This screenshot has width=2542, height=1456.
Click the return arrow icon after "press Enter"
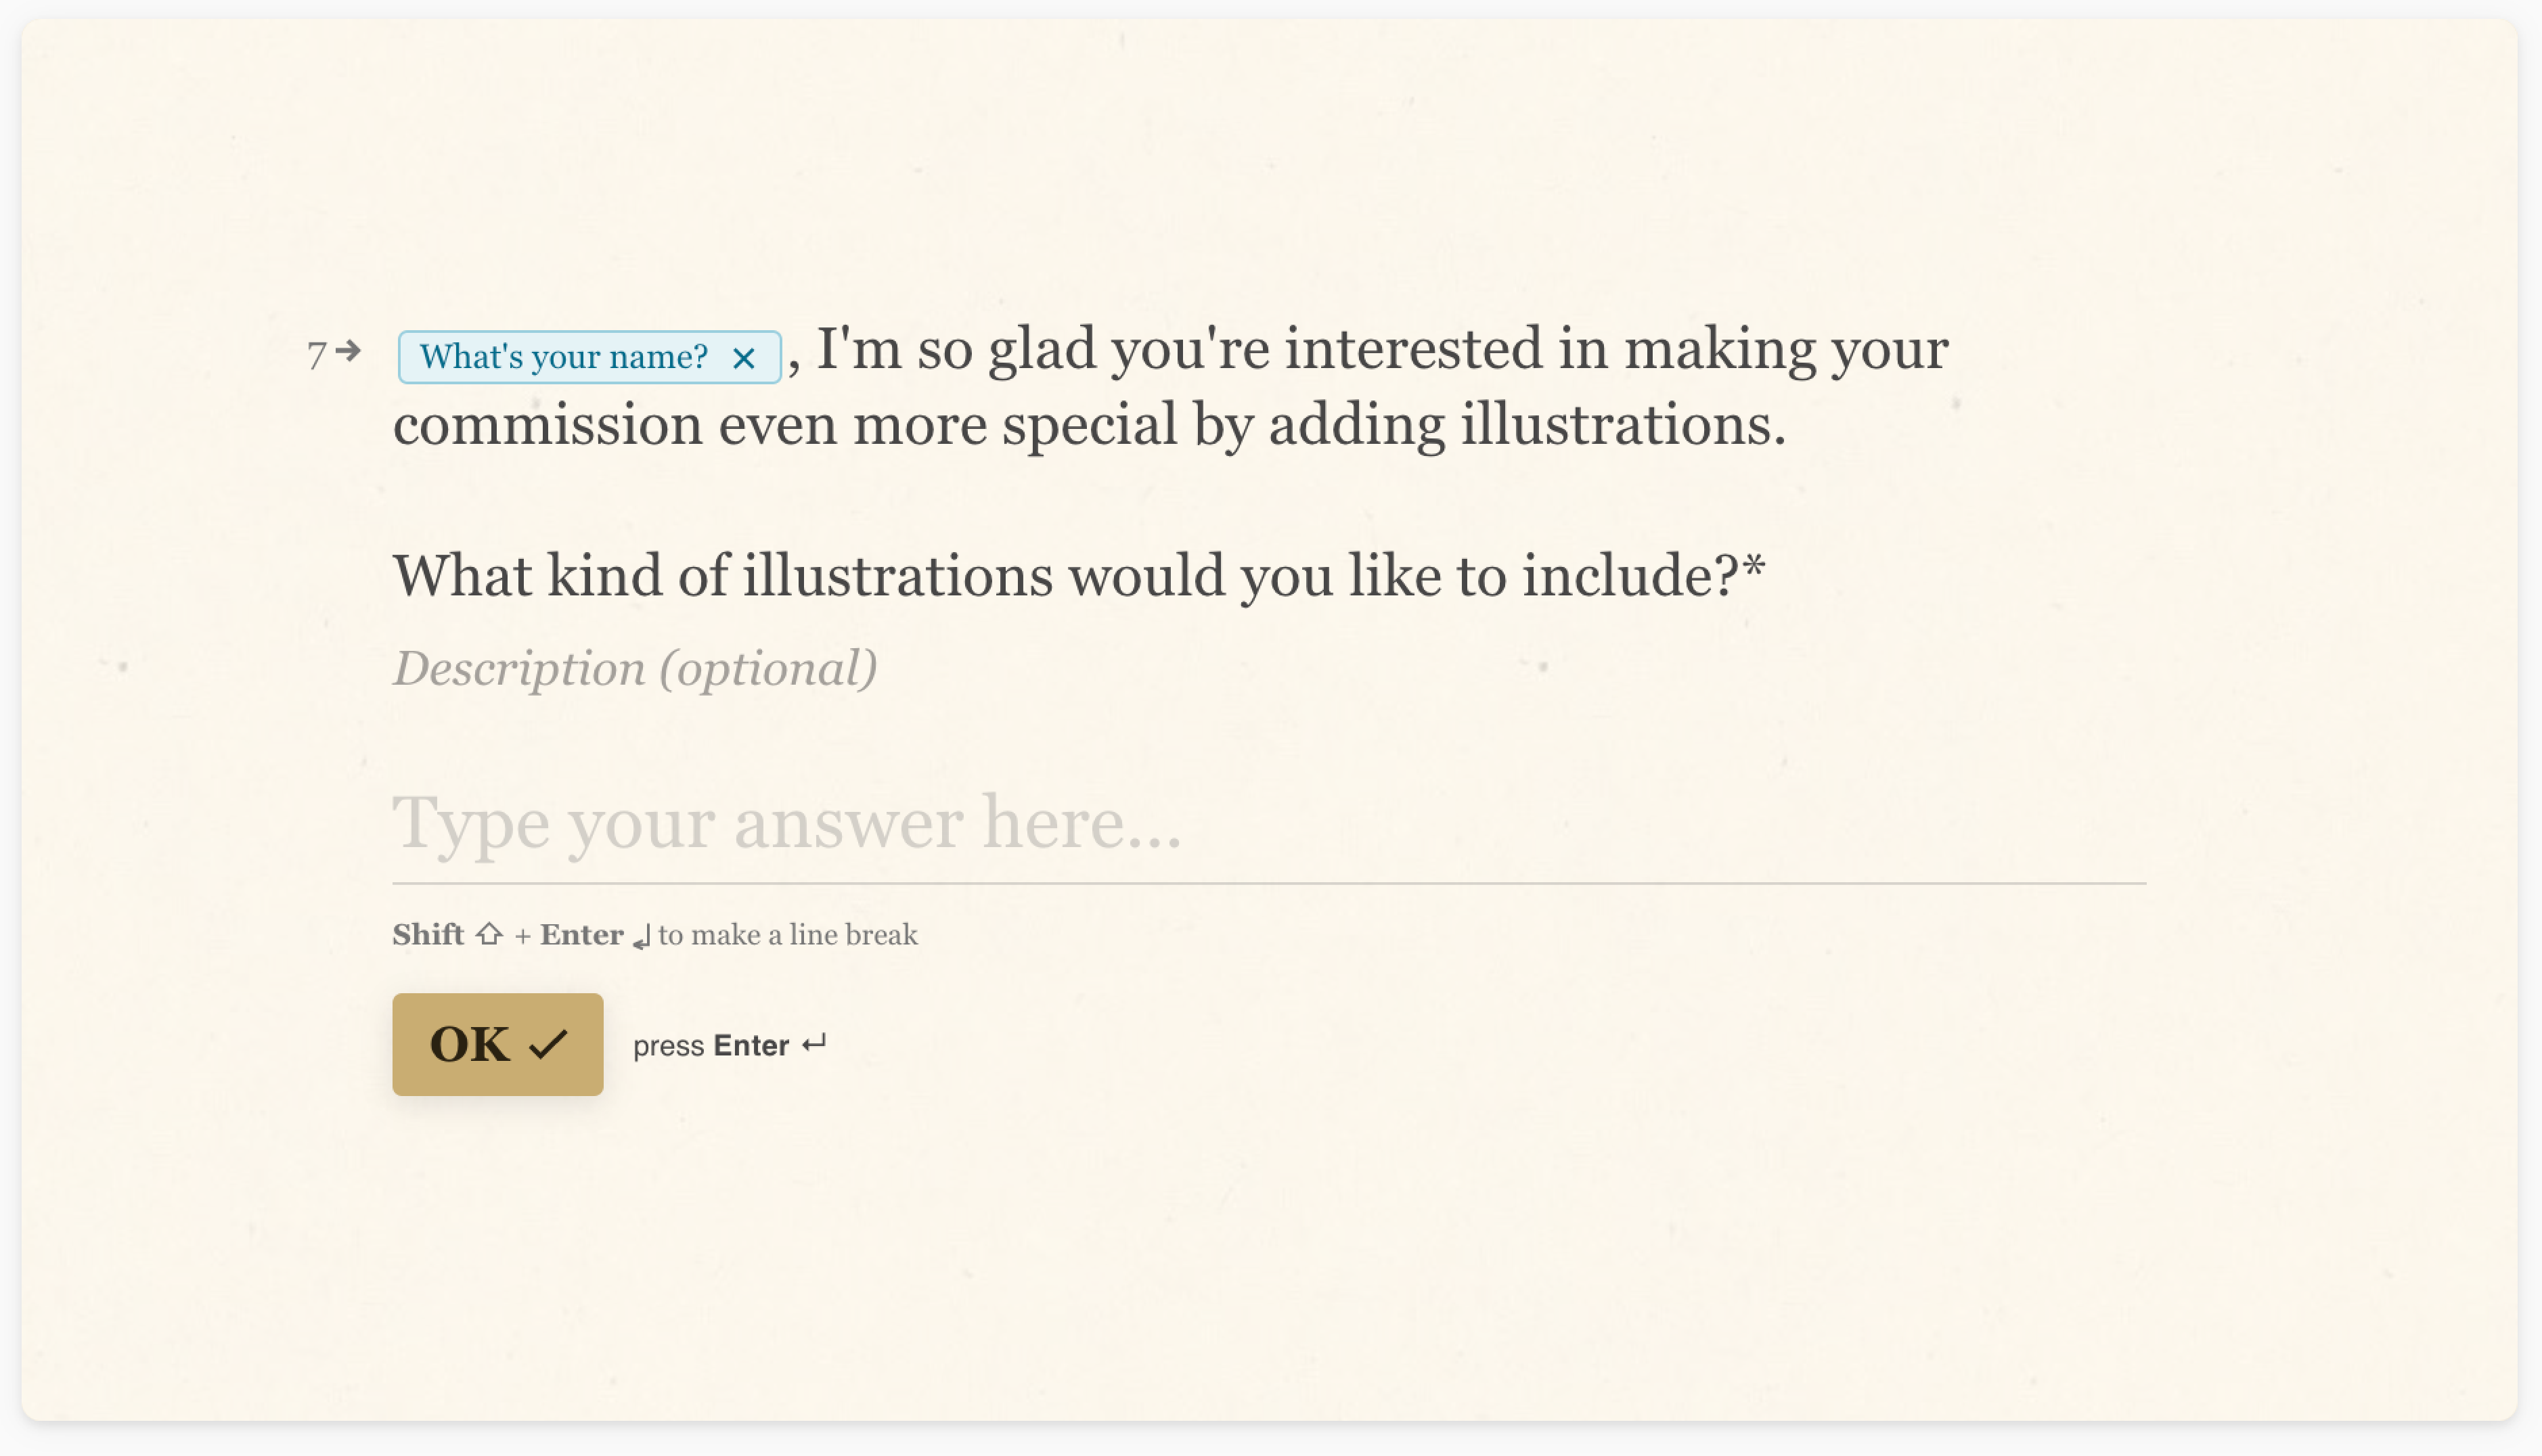814,1044
